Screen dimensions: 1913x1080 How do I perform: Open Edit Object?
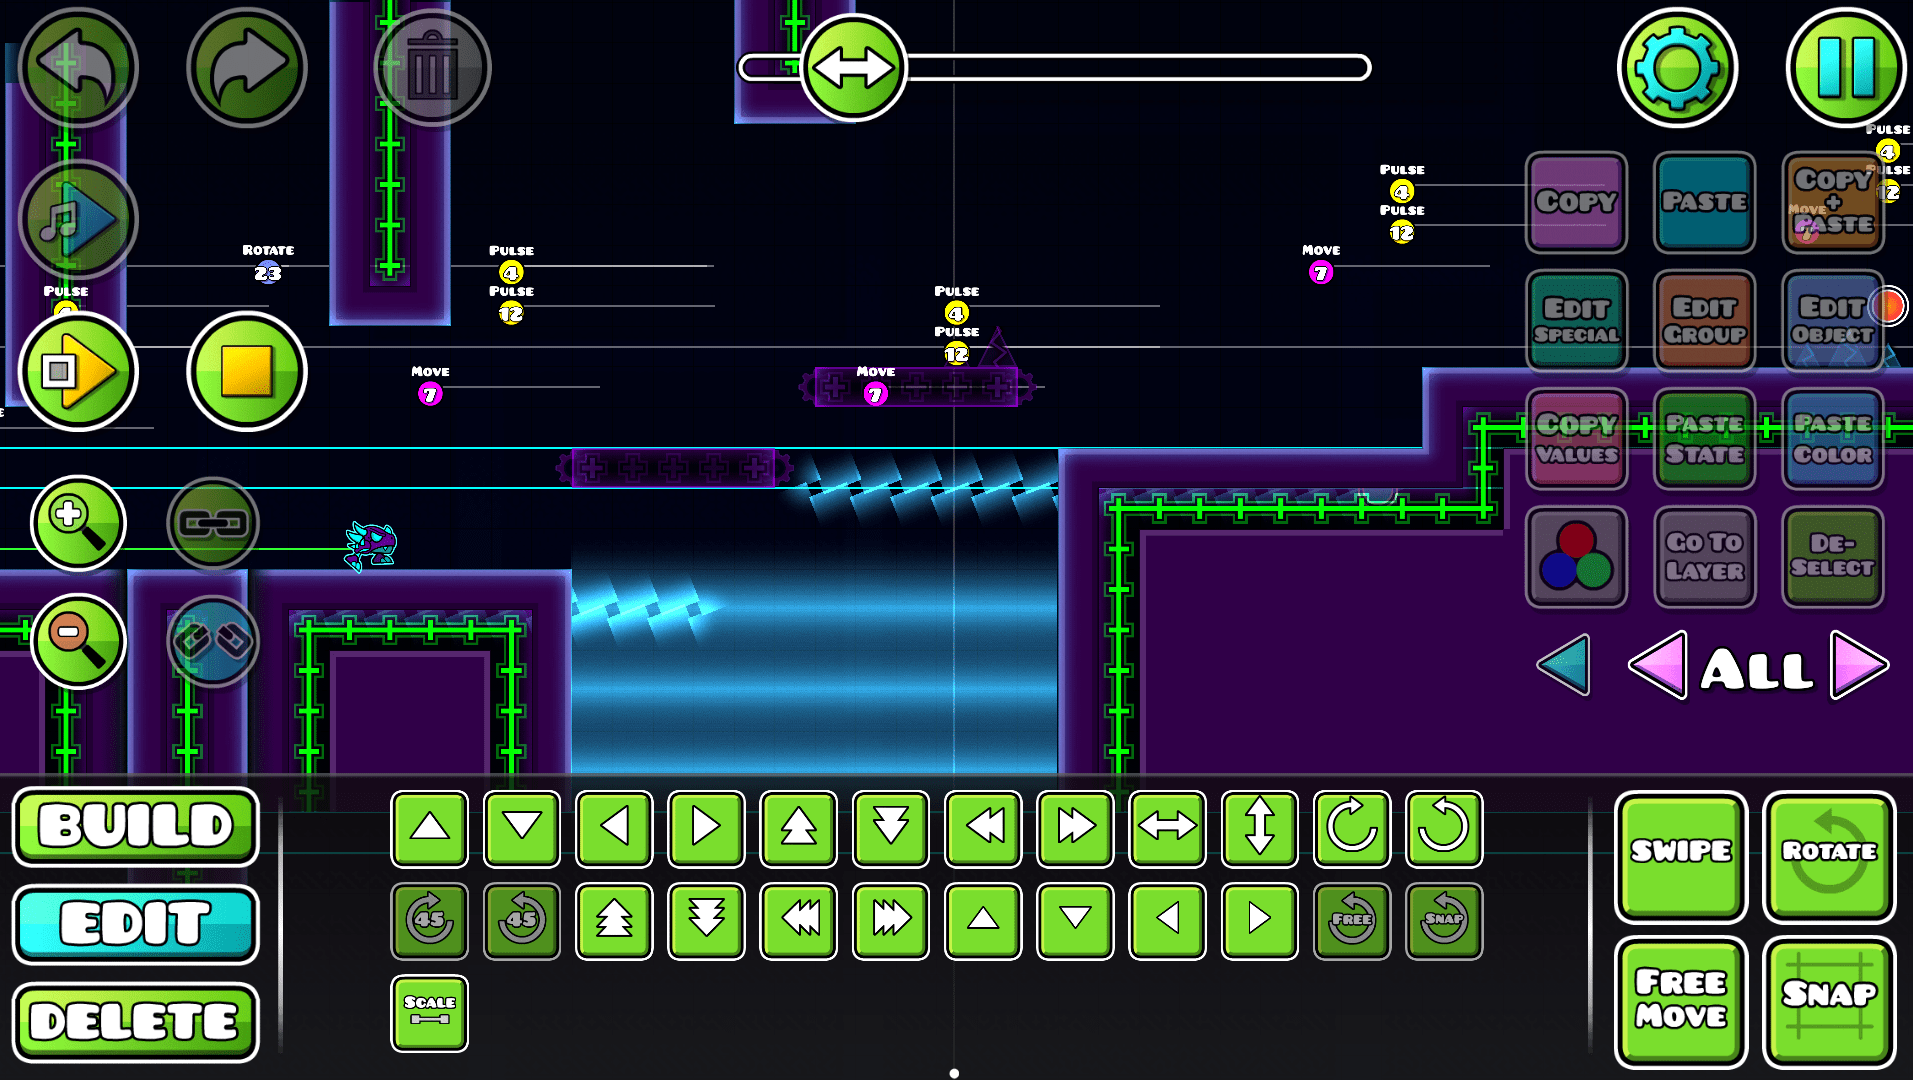point(1833,320)
